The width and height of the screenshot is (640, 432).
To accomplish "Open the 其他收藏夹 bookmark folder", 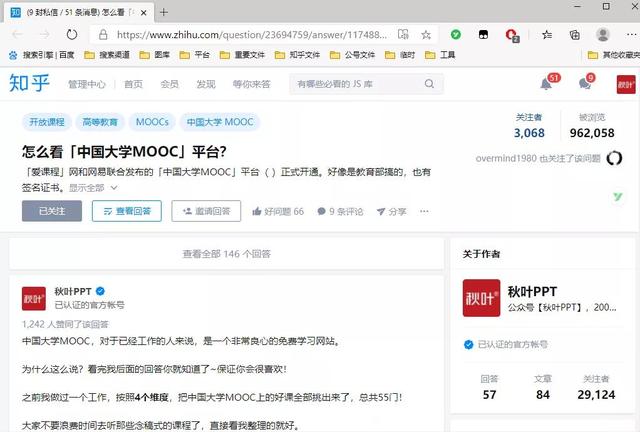I will 613,55.
